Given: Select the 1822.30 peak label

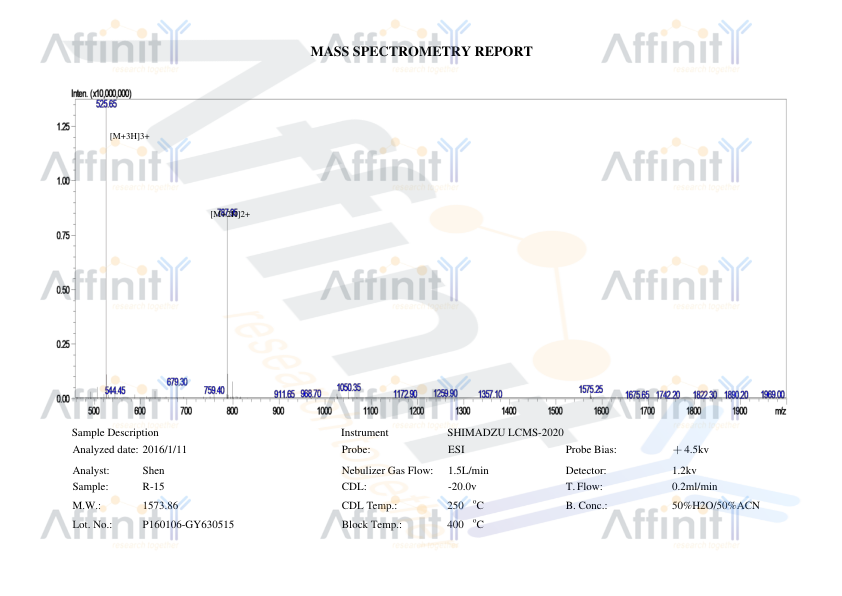Looking at the screenshot, I should pos(705,395).
